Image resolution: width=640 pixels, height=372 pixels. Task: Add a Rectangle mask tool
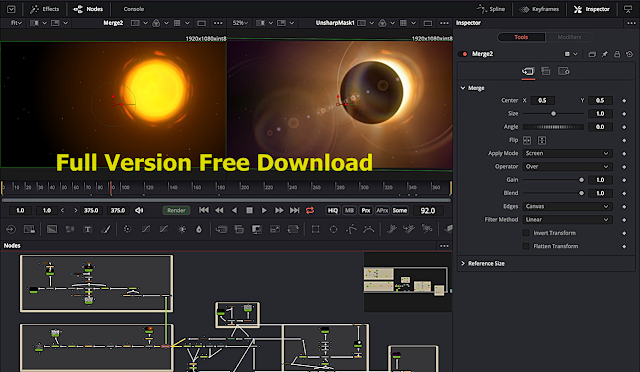coord(316,229)
